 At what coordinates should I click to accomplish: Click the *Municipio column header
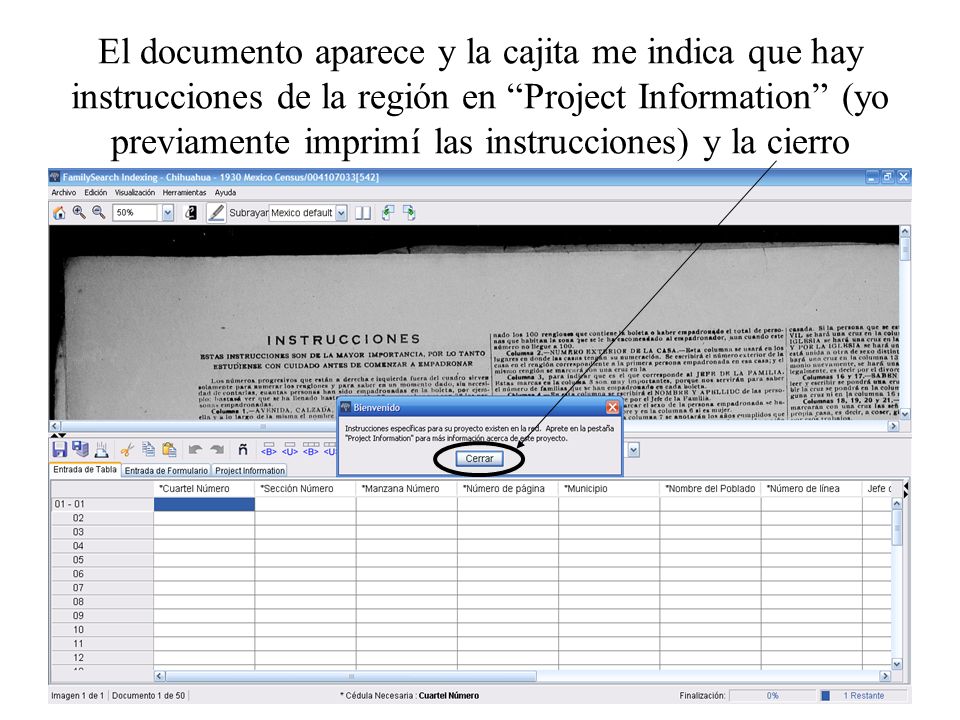point(609,489)
